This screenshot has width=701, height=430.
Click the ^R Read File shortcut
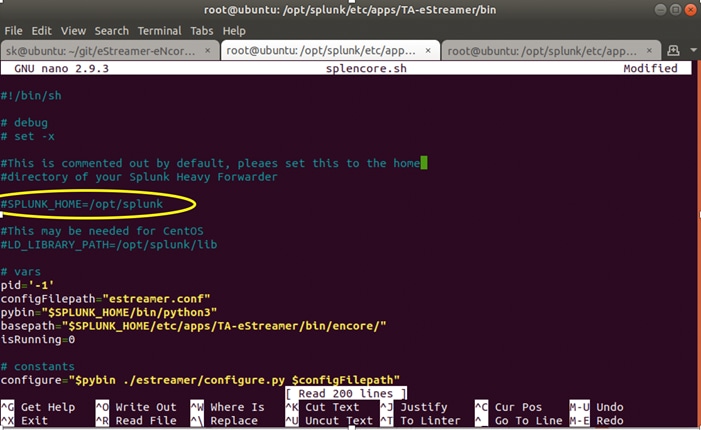click(x=136, y=421)
